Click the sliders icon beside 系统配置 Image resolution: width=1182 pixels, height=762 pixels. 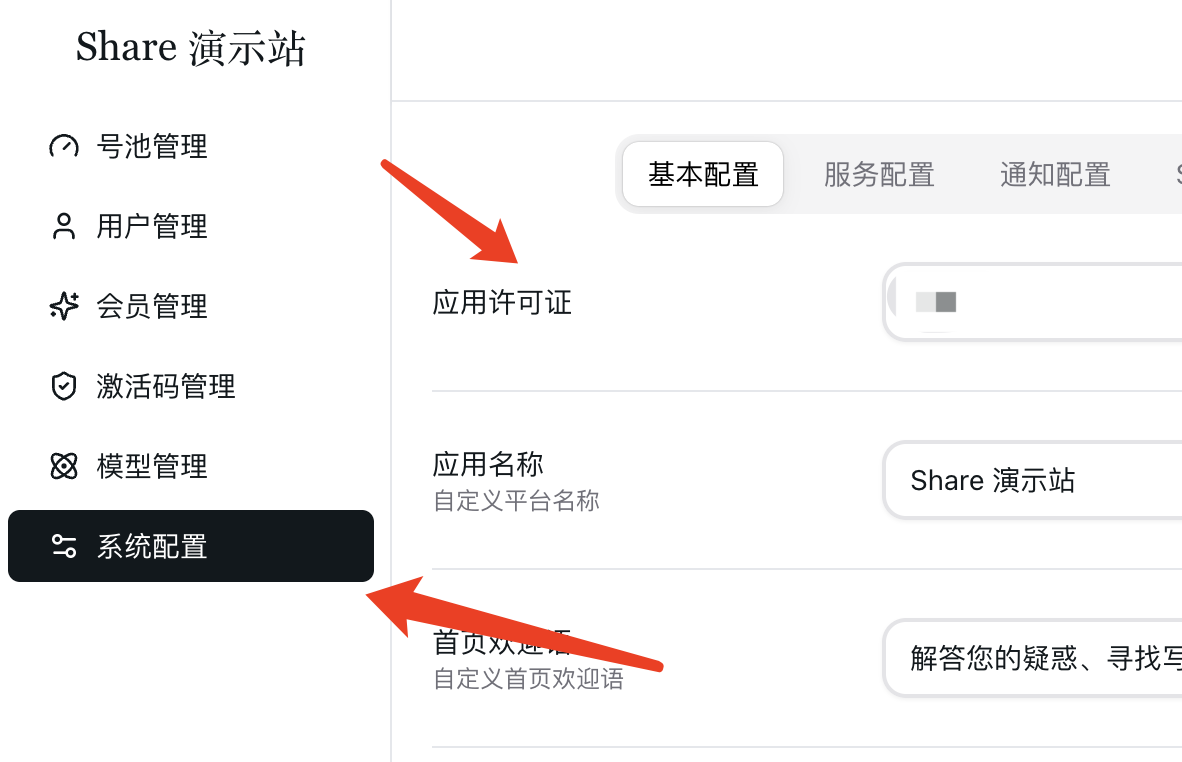coord(64,546)
